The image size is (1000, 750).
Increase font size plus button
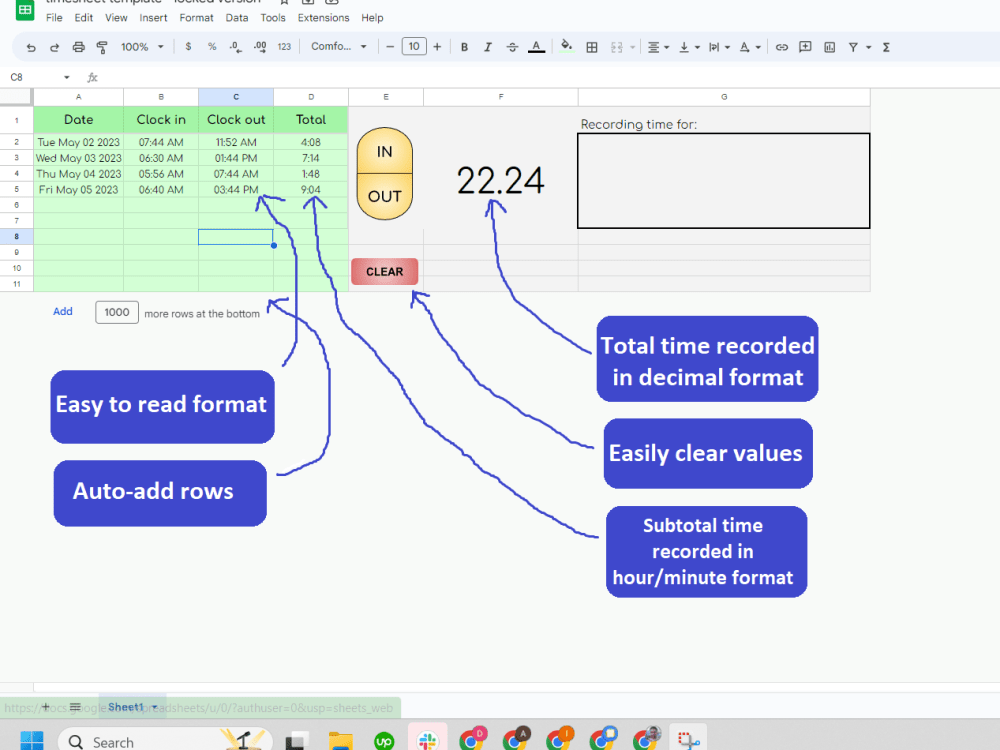[x=438, y=47]
